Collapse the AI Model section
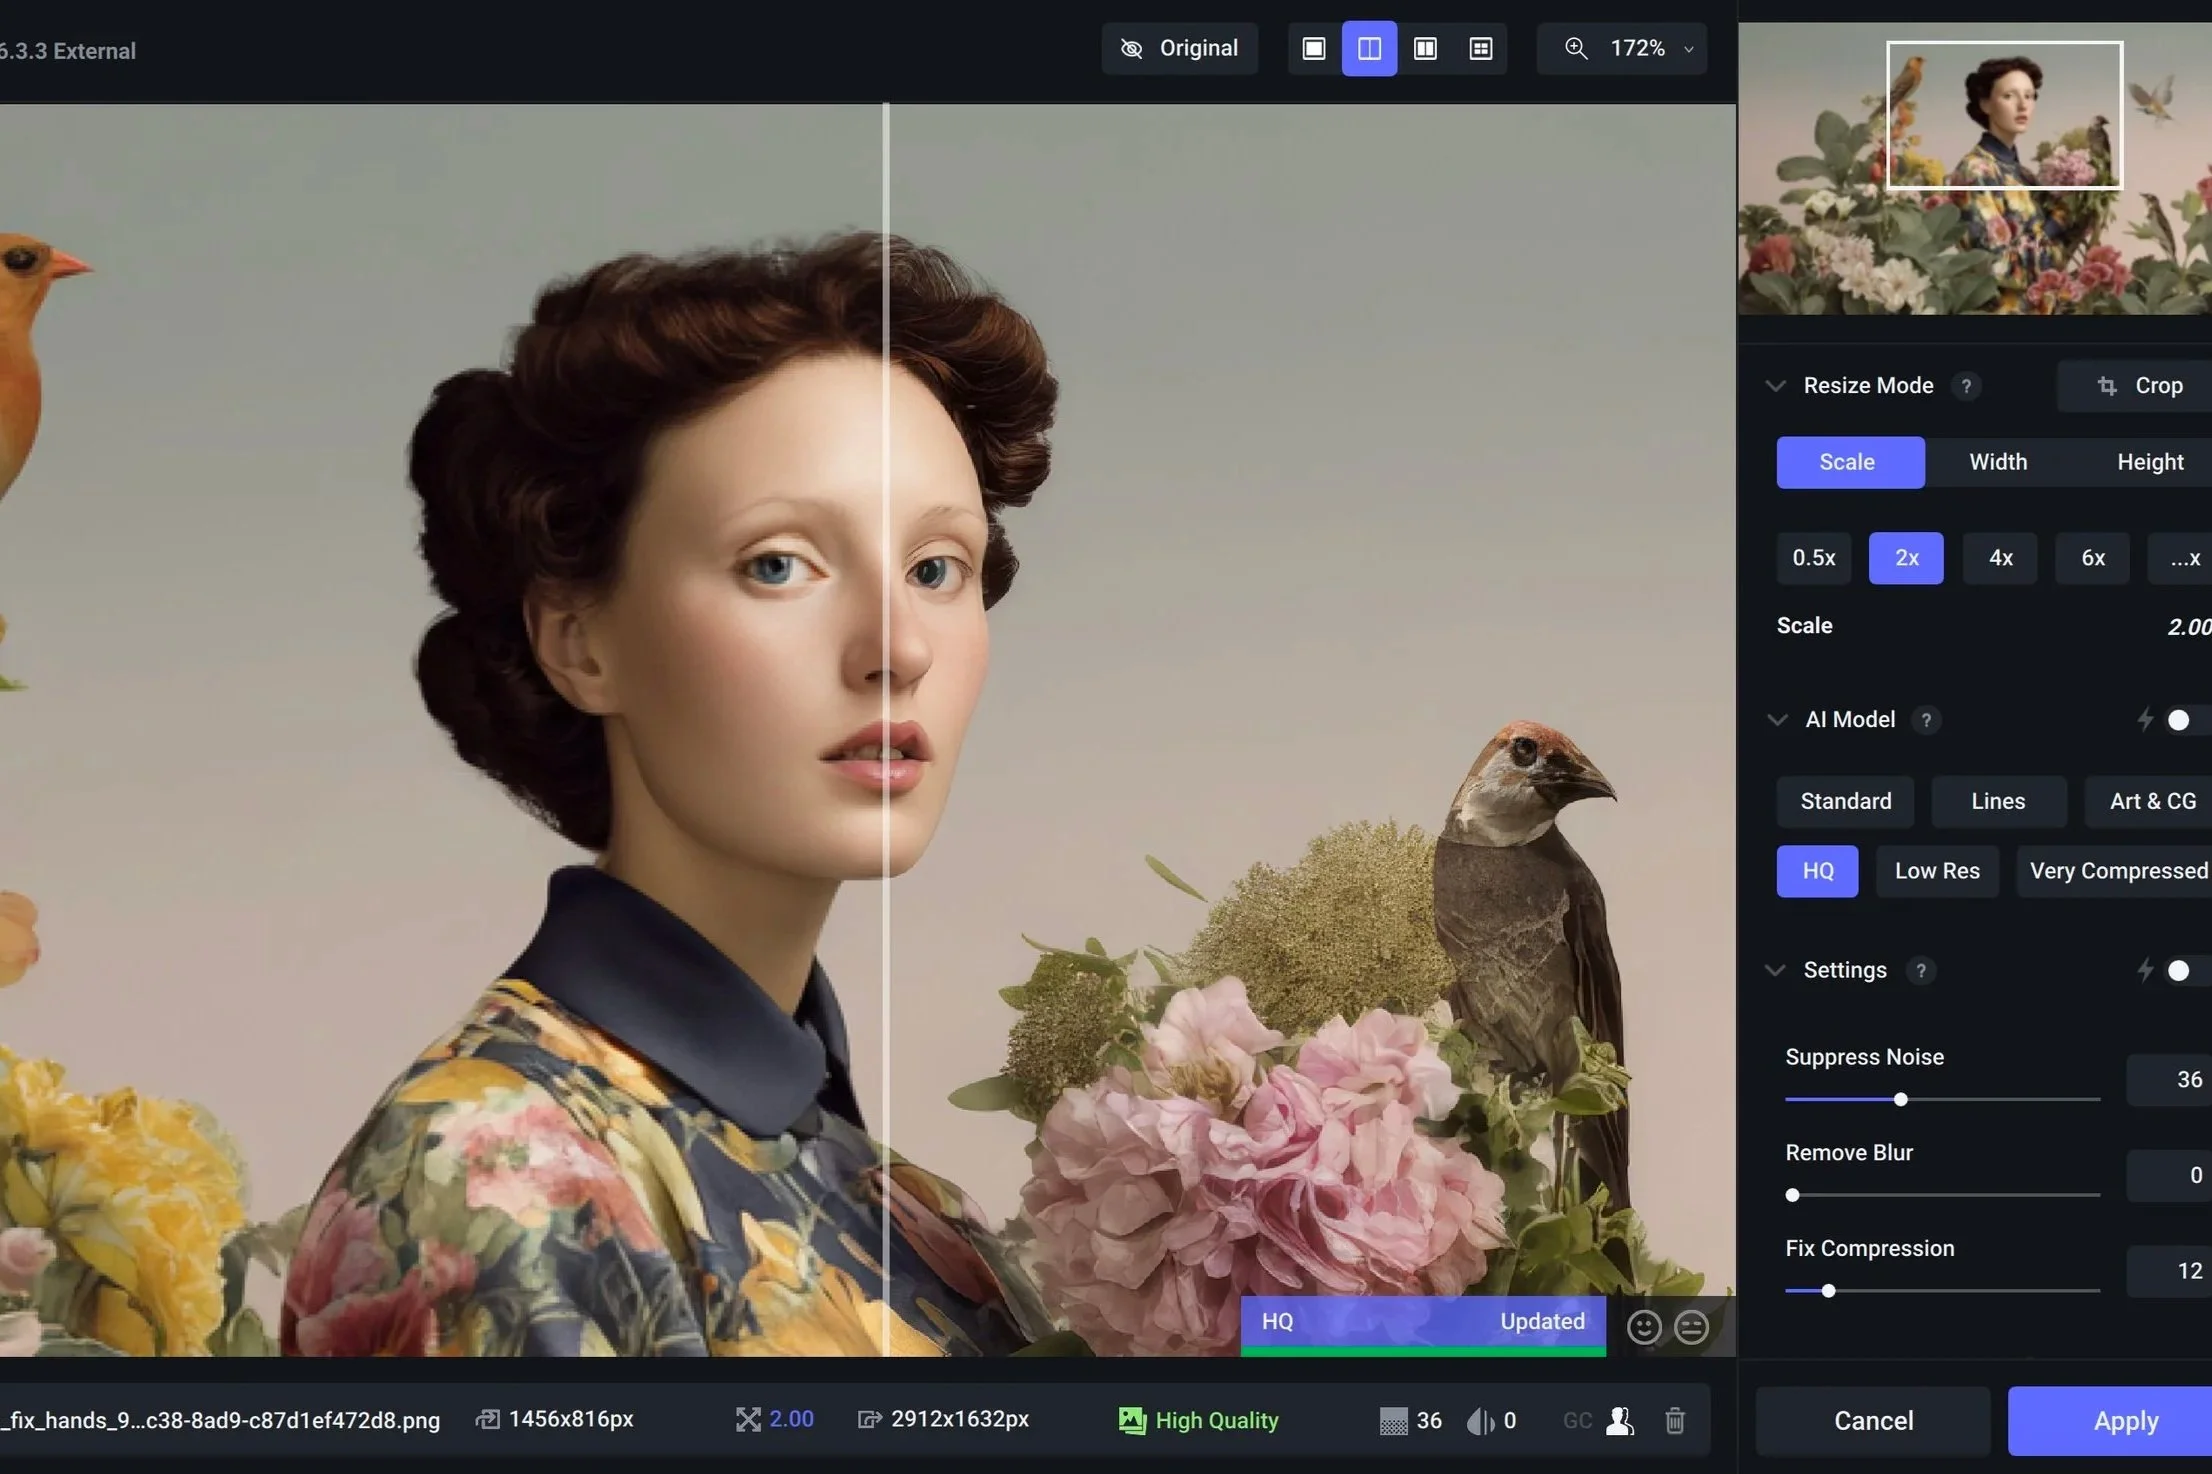The height and width of the screenshot is (1474, 2212). (x=1777, y=720)
